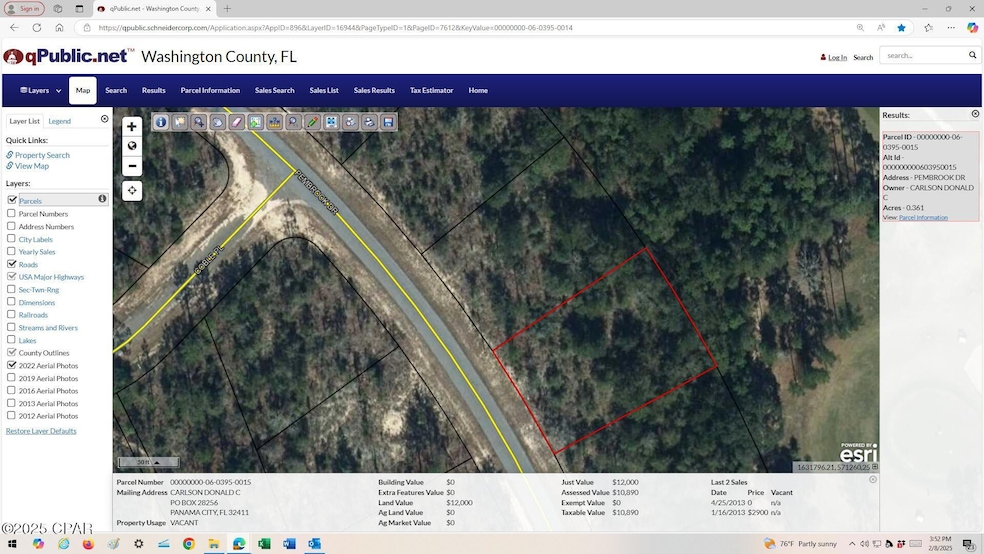
Task: Click the locate crosshair button
Action: coord(132,191)
